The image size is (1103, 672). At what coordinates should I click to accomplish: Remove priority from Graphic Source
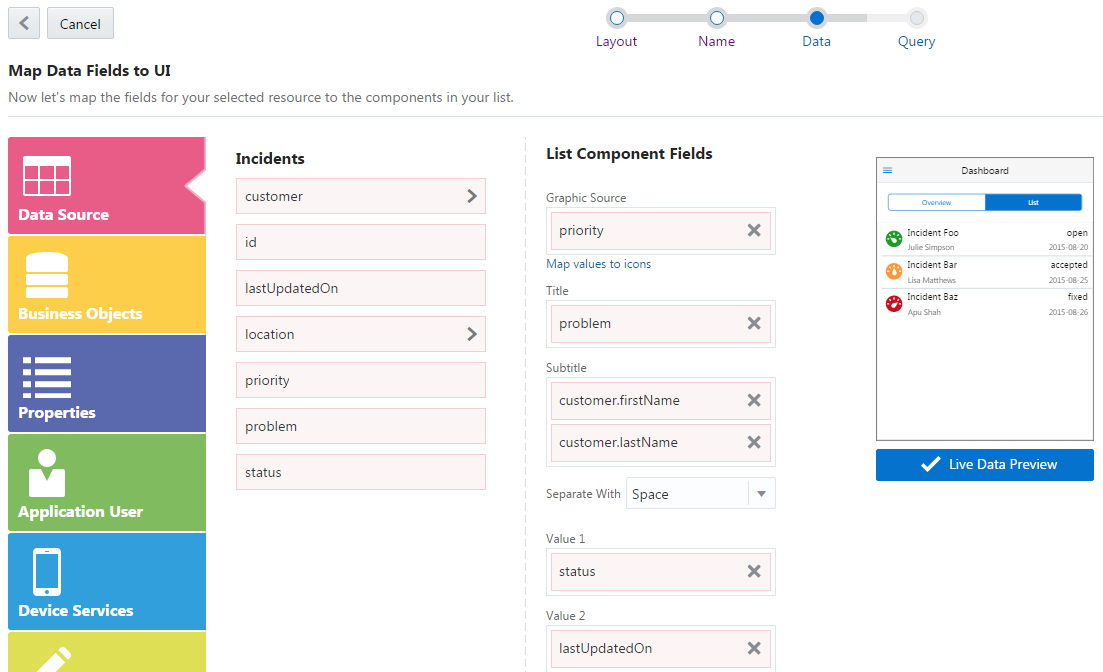pyautogui.click(x=754, y=231)
